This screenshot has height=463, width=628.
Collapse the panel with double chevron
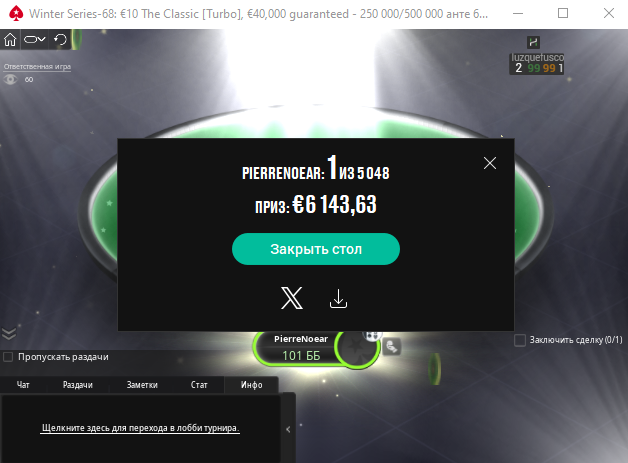[x=9, y=333]
